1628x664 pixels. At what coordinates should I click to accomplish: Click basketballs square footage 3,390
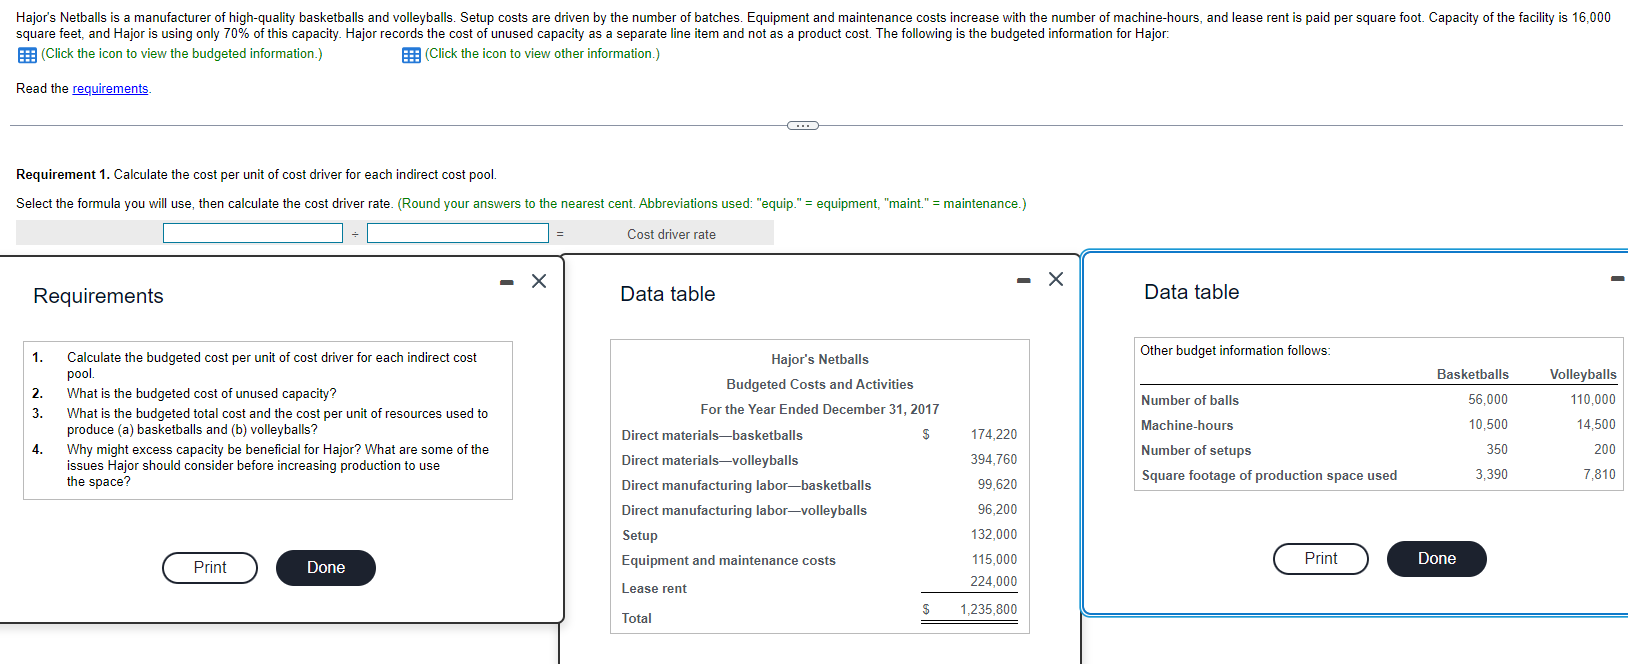click(1492, 475)
